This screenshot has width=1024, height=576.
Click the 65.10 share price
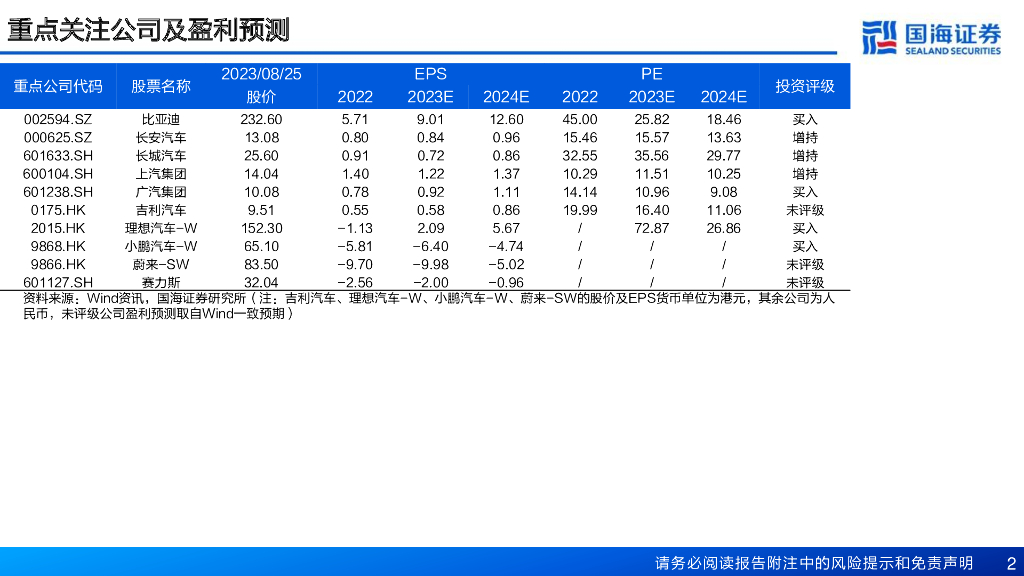click(261, 247)
